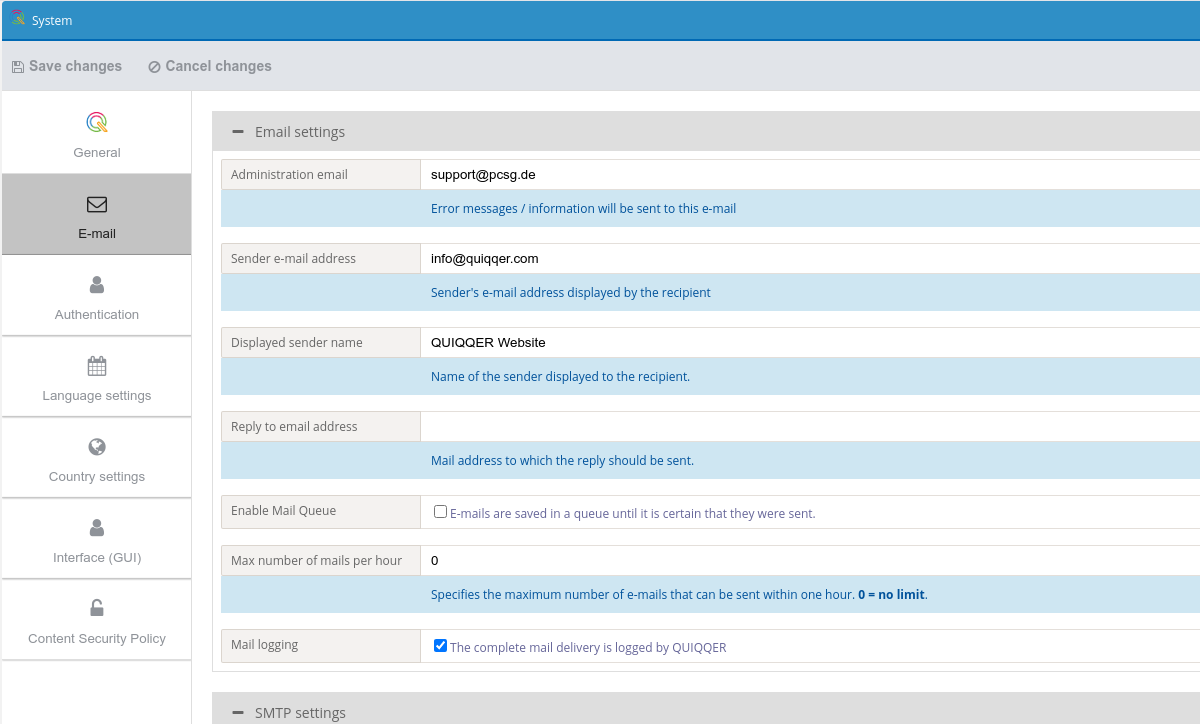Click the E-mail envelope icon
The height and width of the screenshot is (724, 1200).
click(97, 205)
